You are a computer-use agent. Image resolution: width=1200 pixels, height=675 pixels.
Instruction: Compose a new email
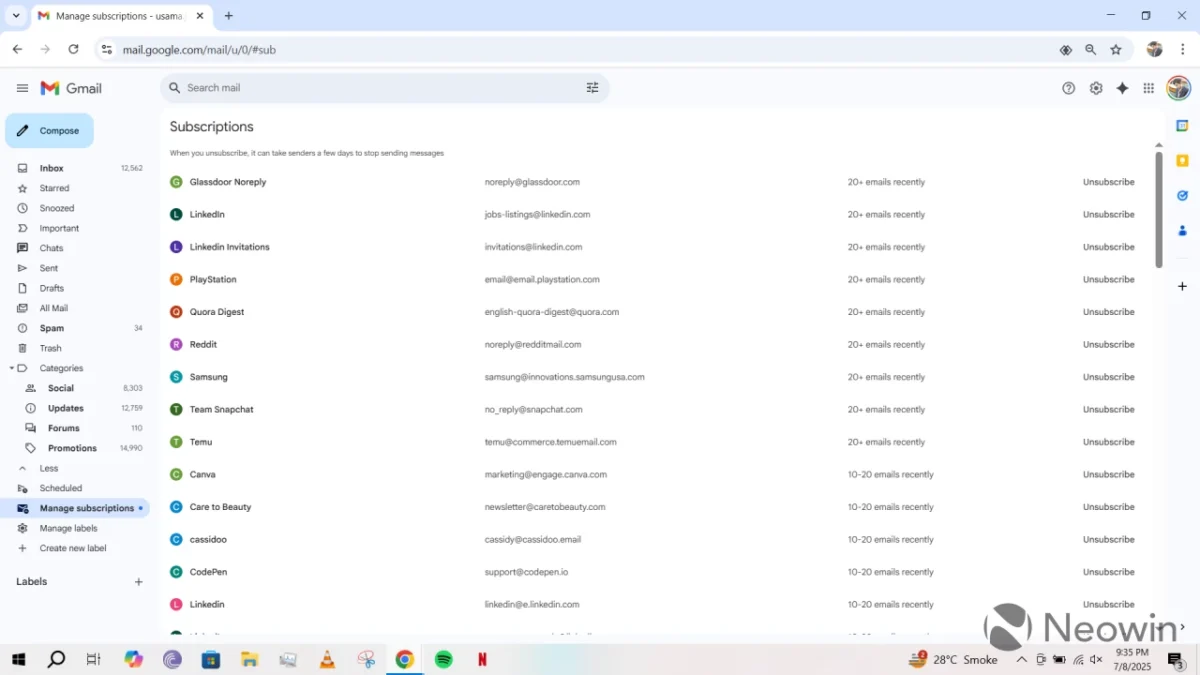[49, 131]
